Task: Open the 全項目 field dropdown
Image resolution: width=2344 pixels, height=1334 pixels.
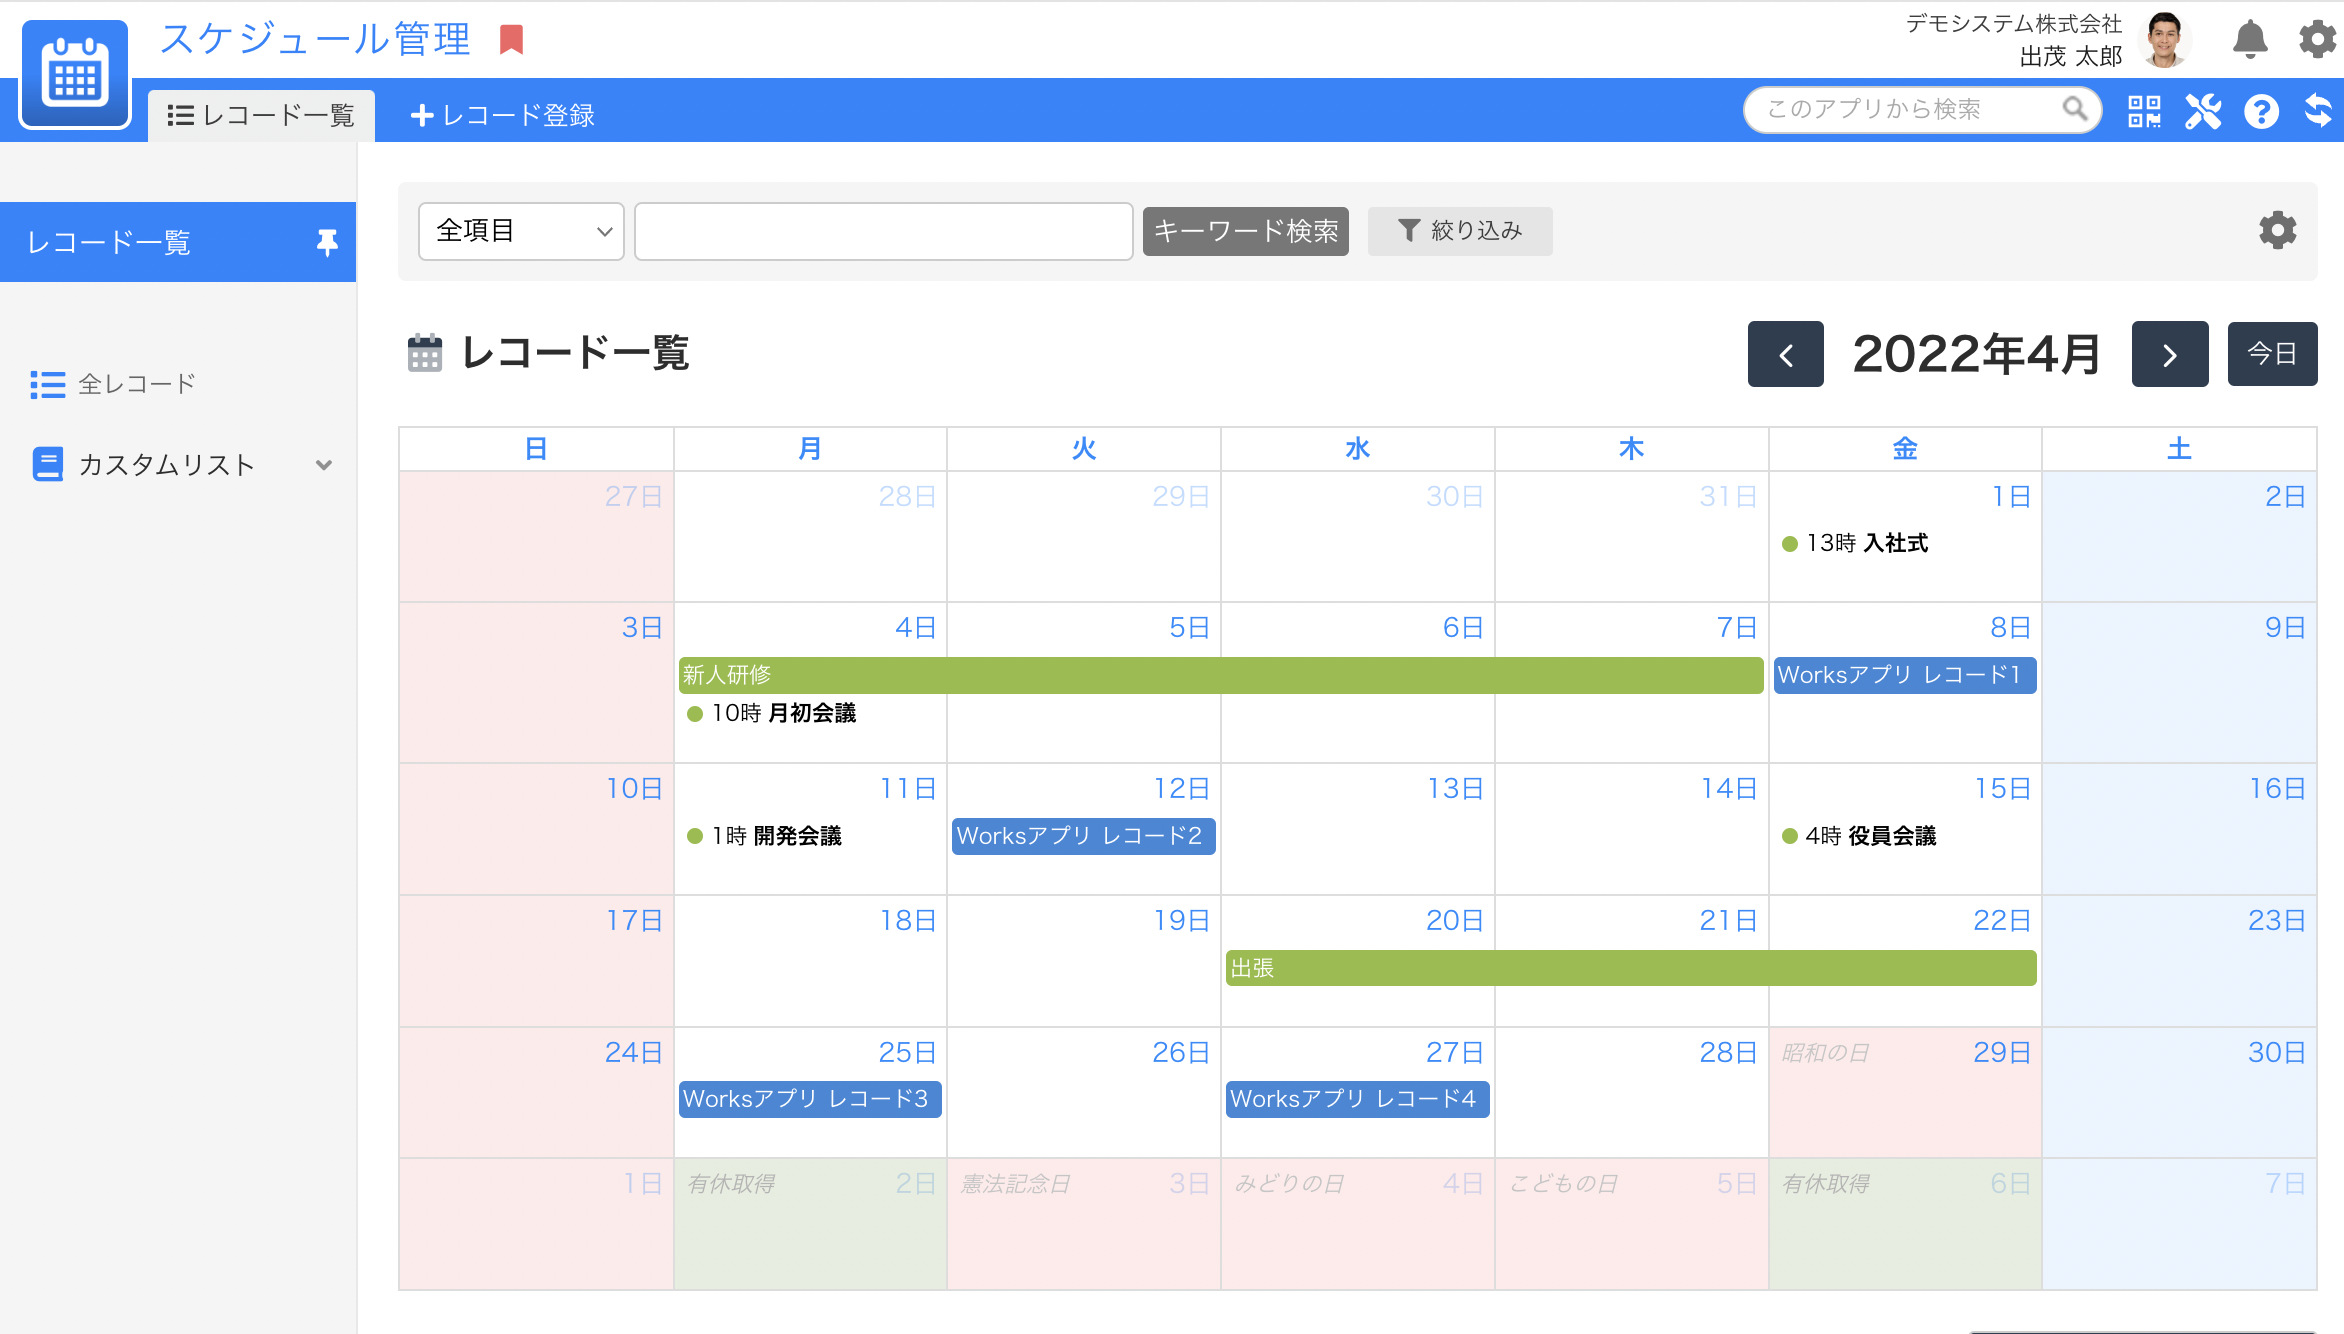Action: click(x=521, y=231)
